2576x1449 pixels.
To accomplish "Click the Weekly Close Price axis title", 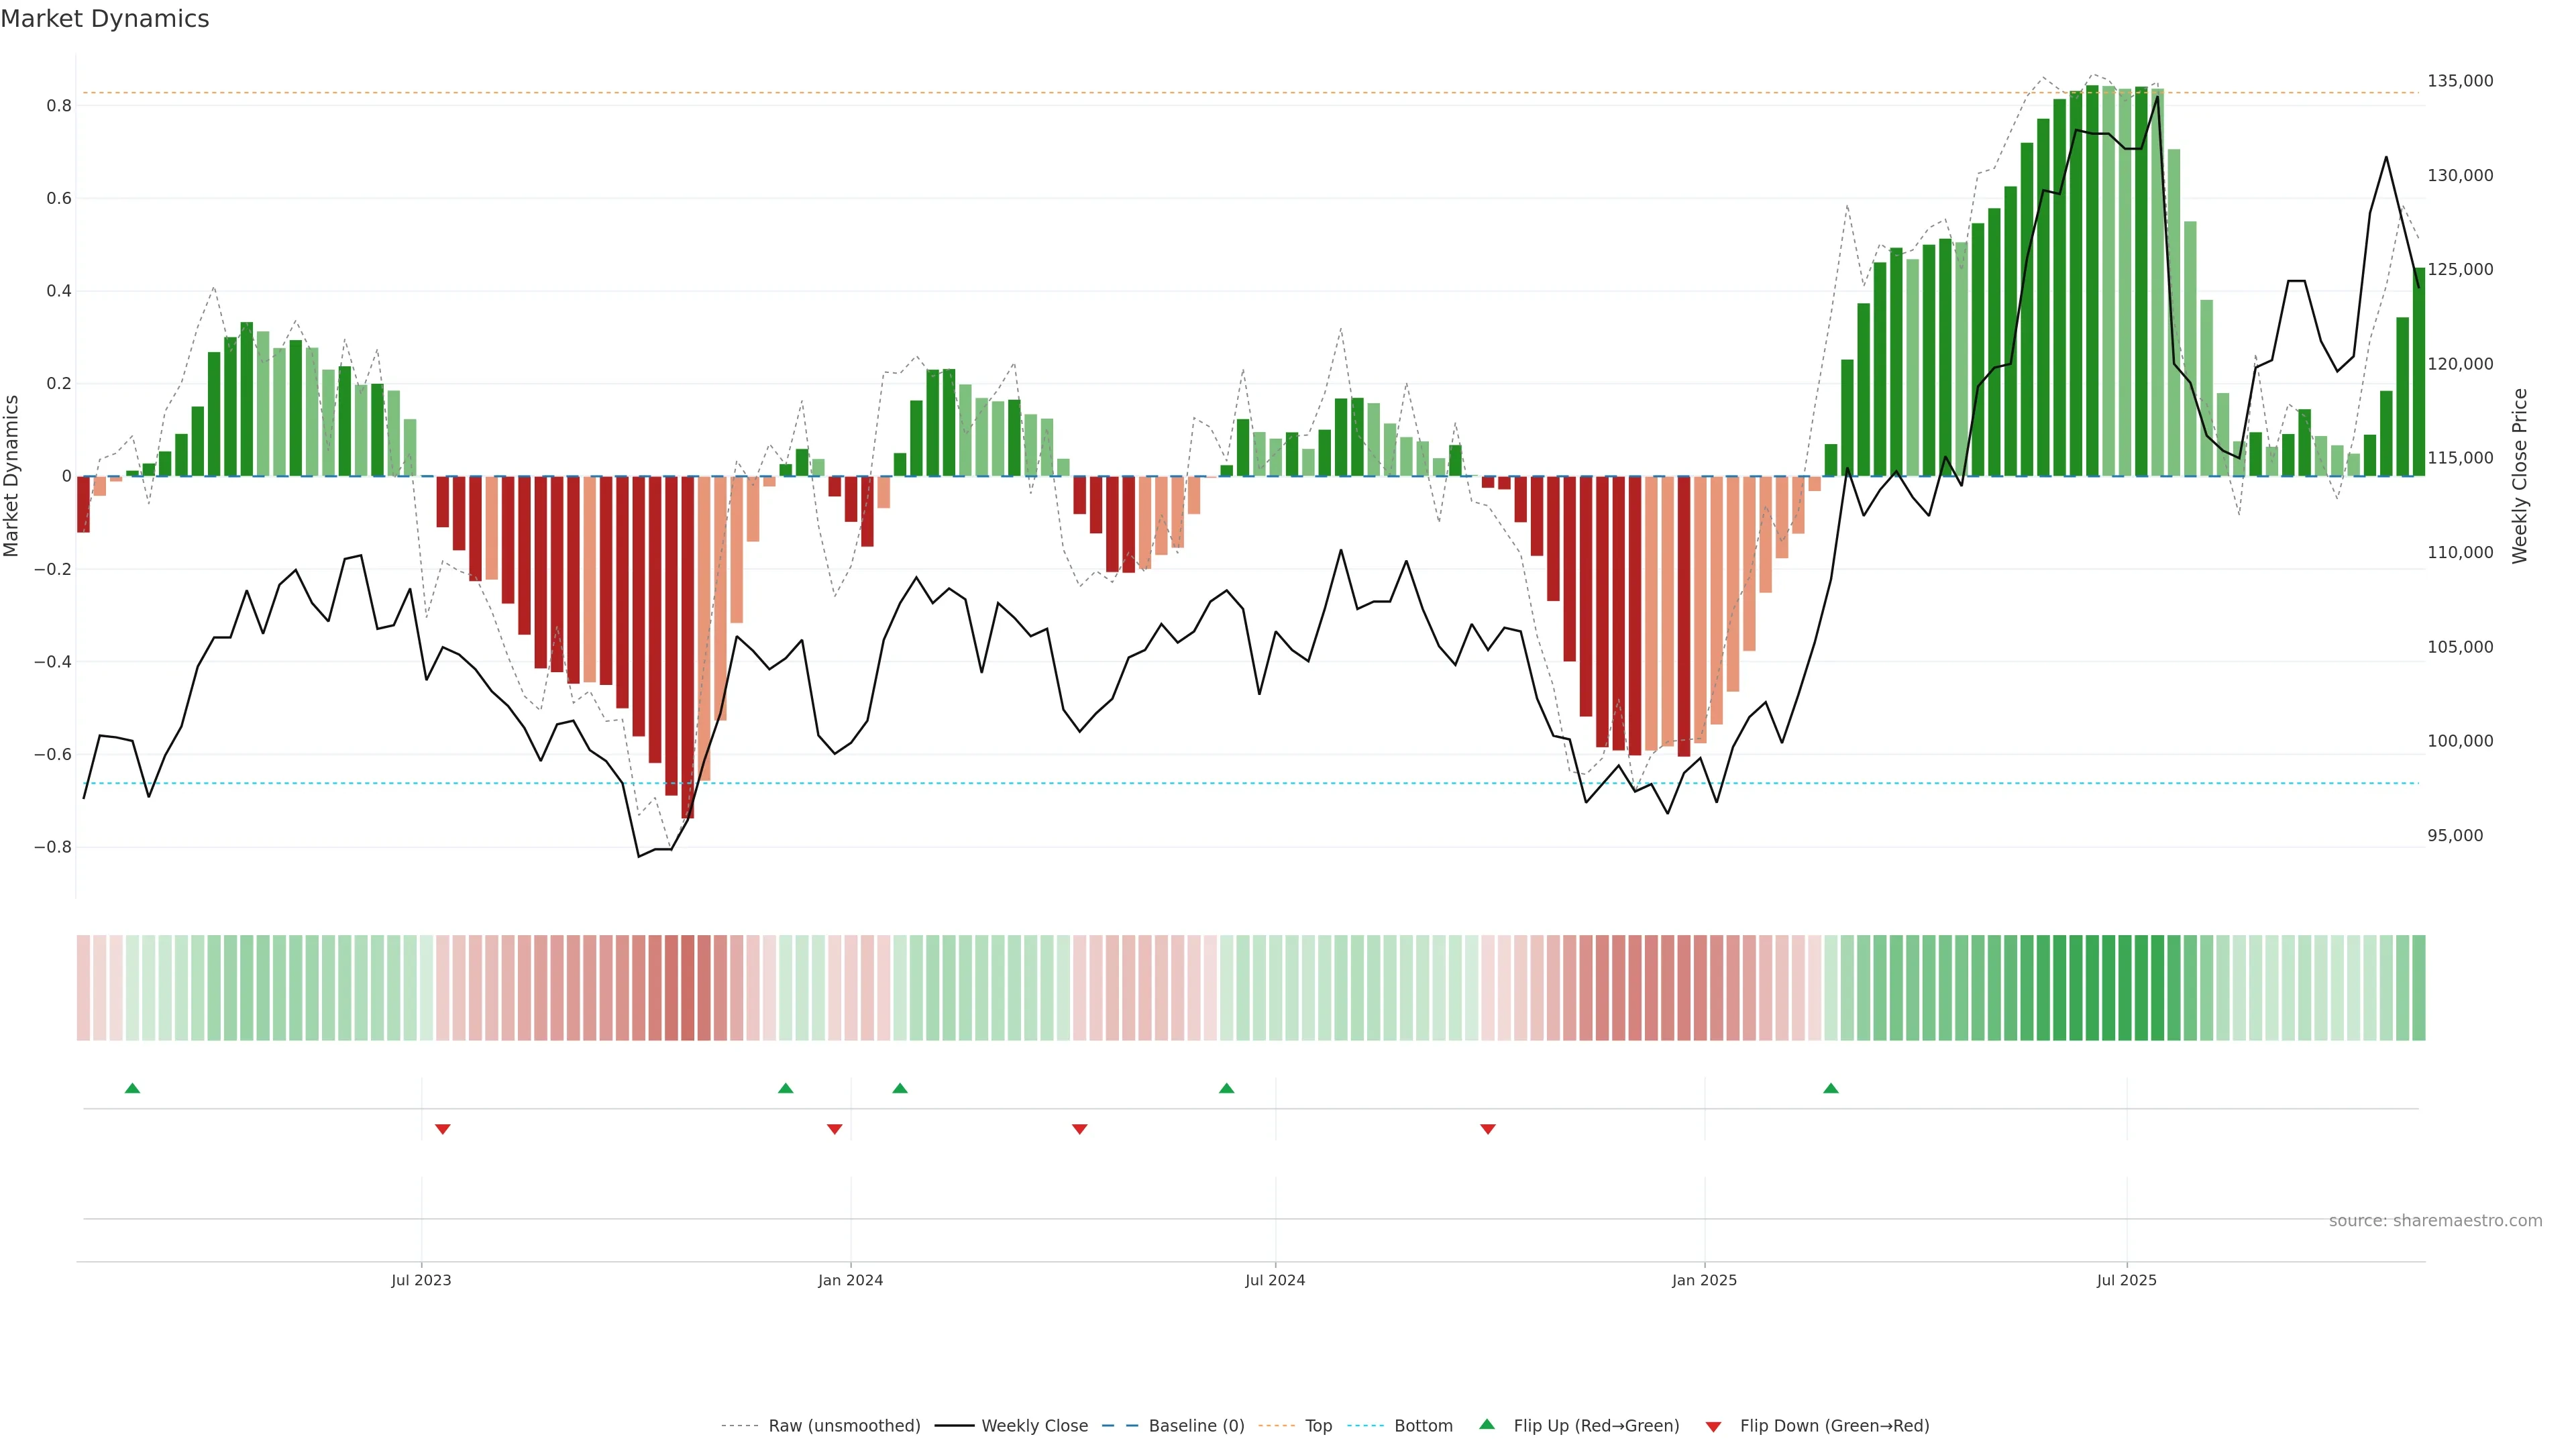I will point(2519,476).
